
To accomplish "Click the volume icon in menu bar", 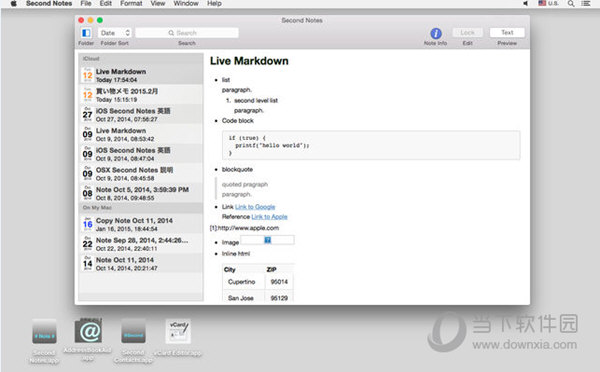I will click(526, 3).
